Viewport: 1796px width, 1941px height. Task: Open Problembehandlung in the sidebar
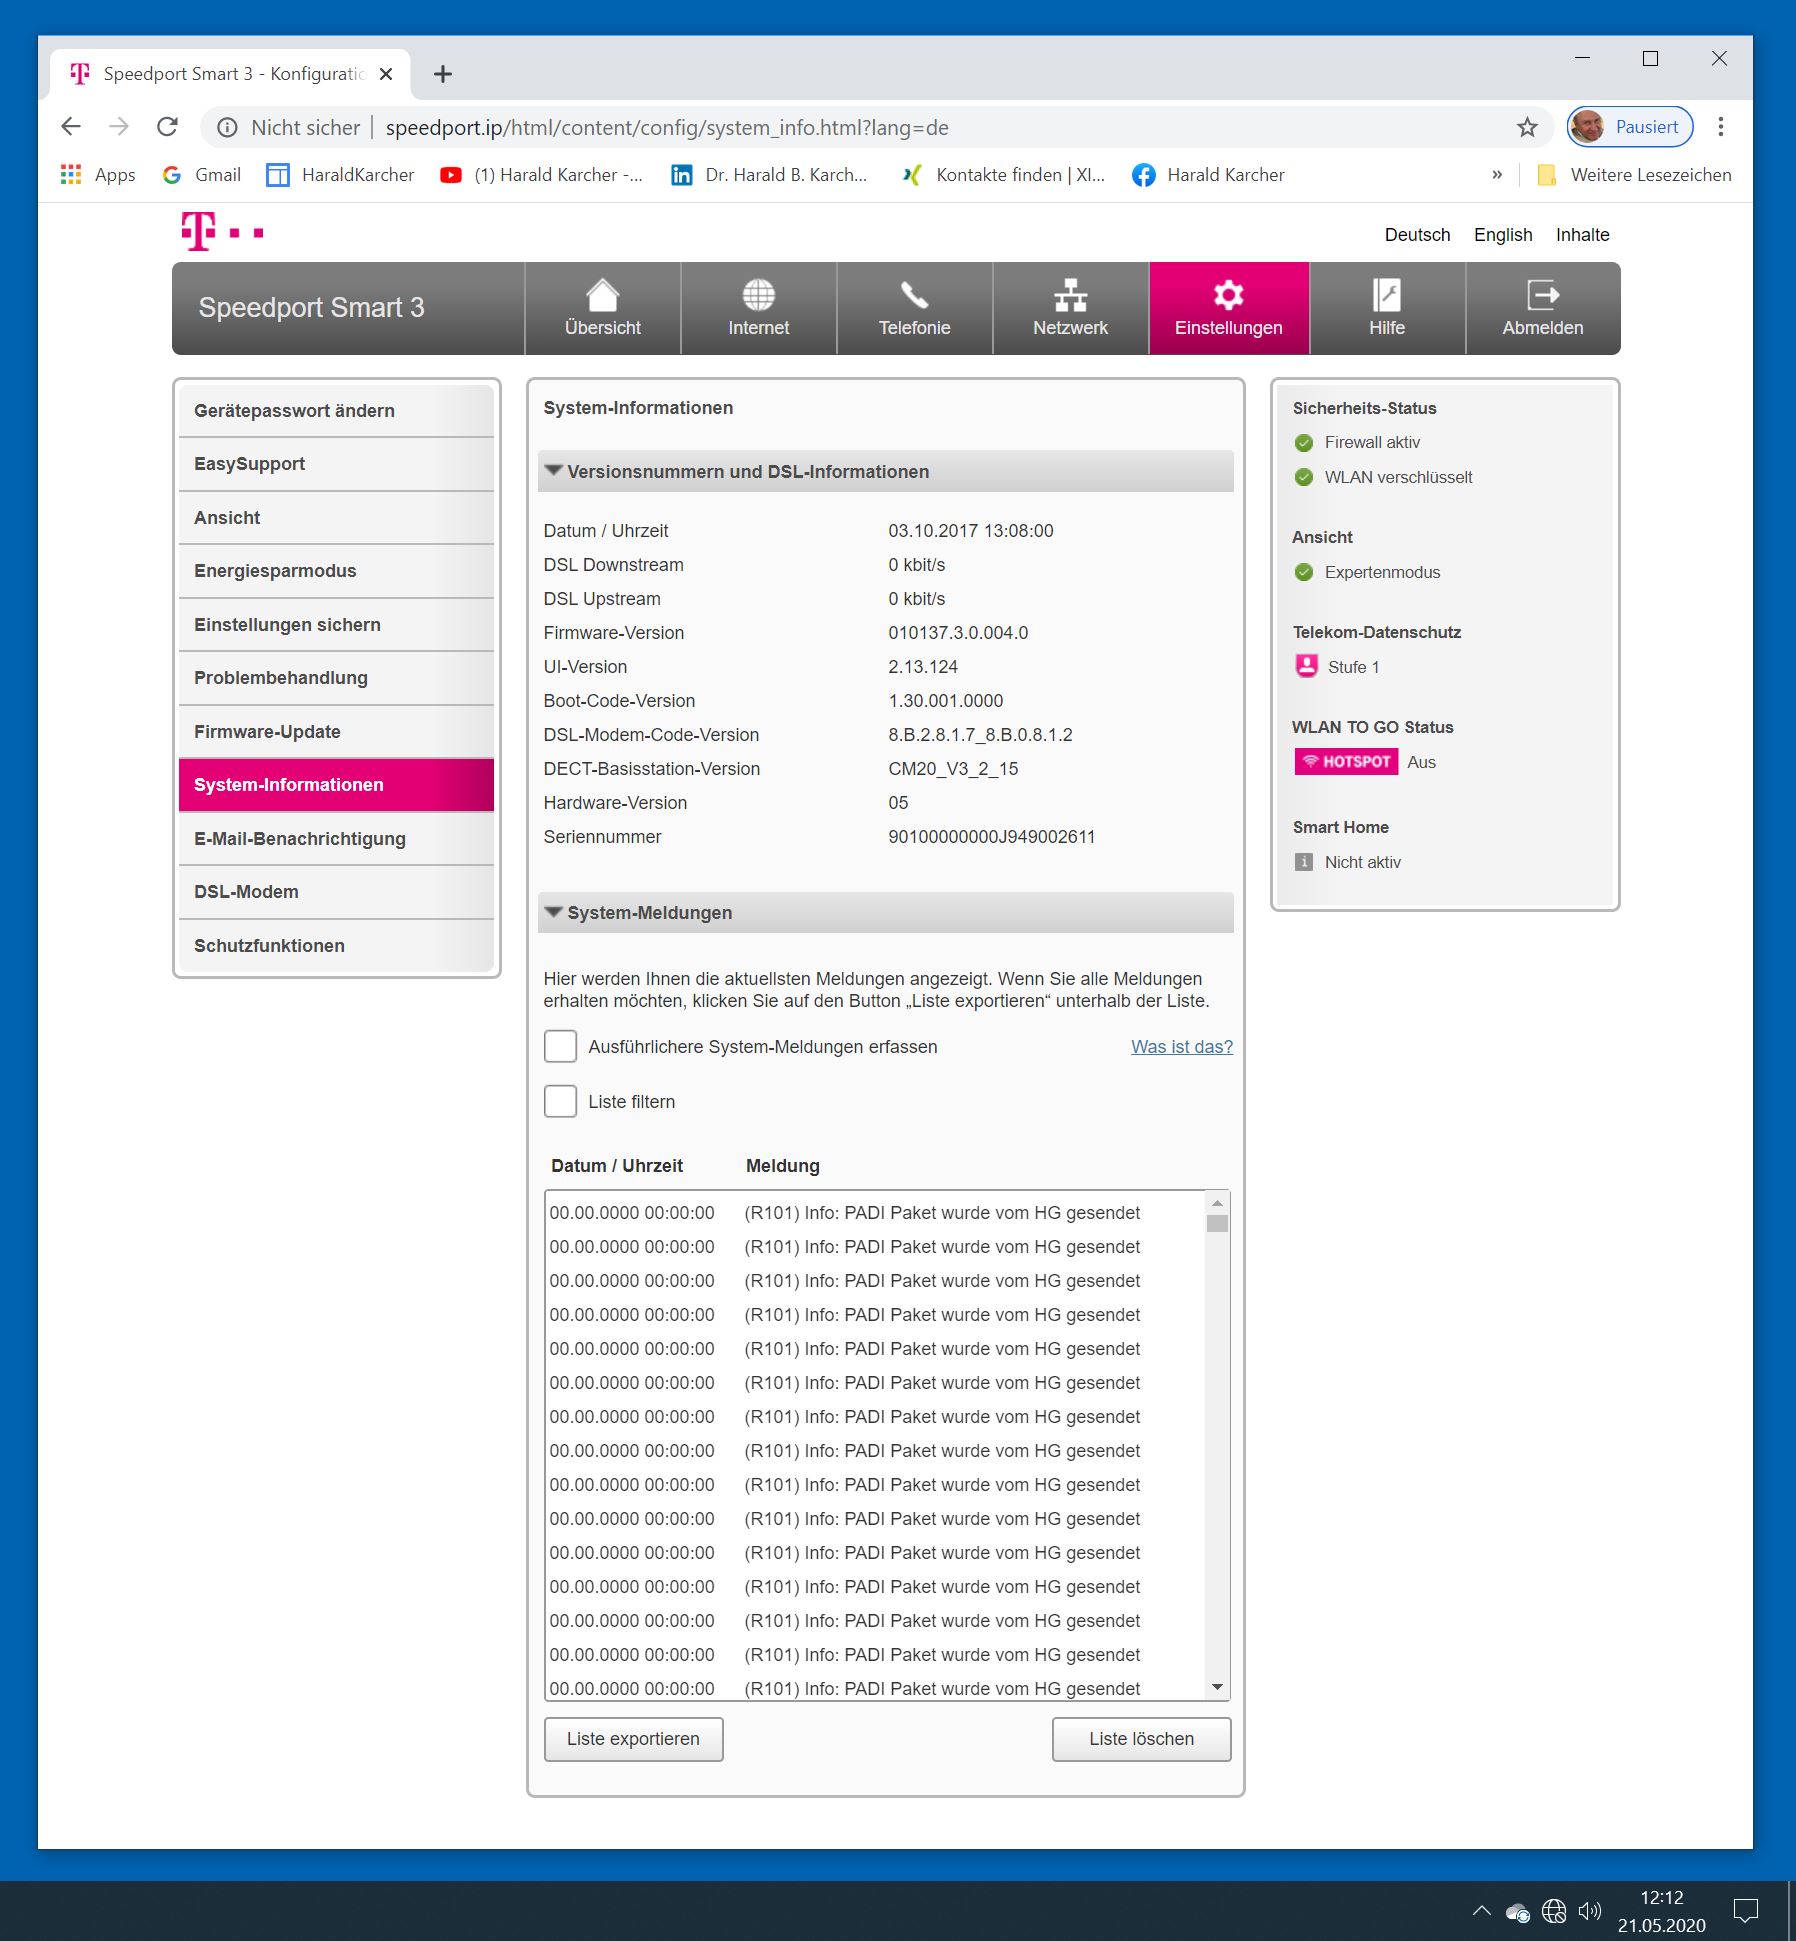tap(336, 678)
